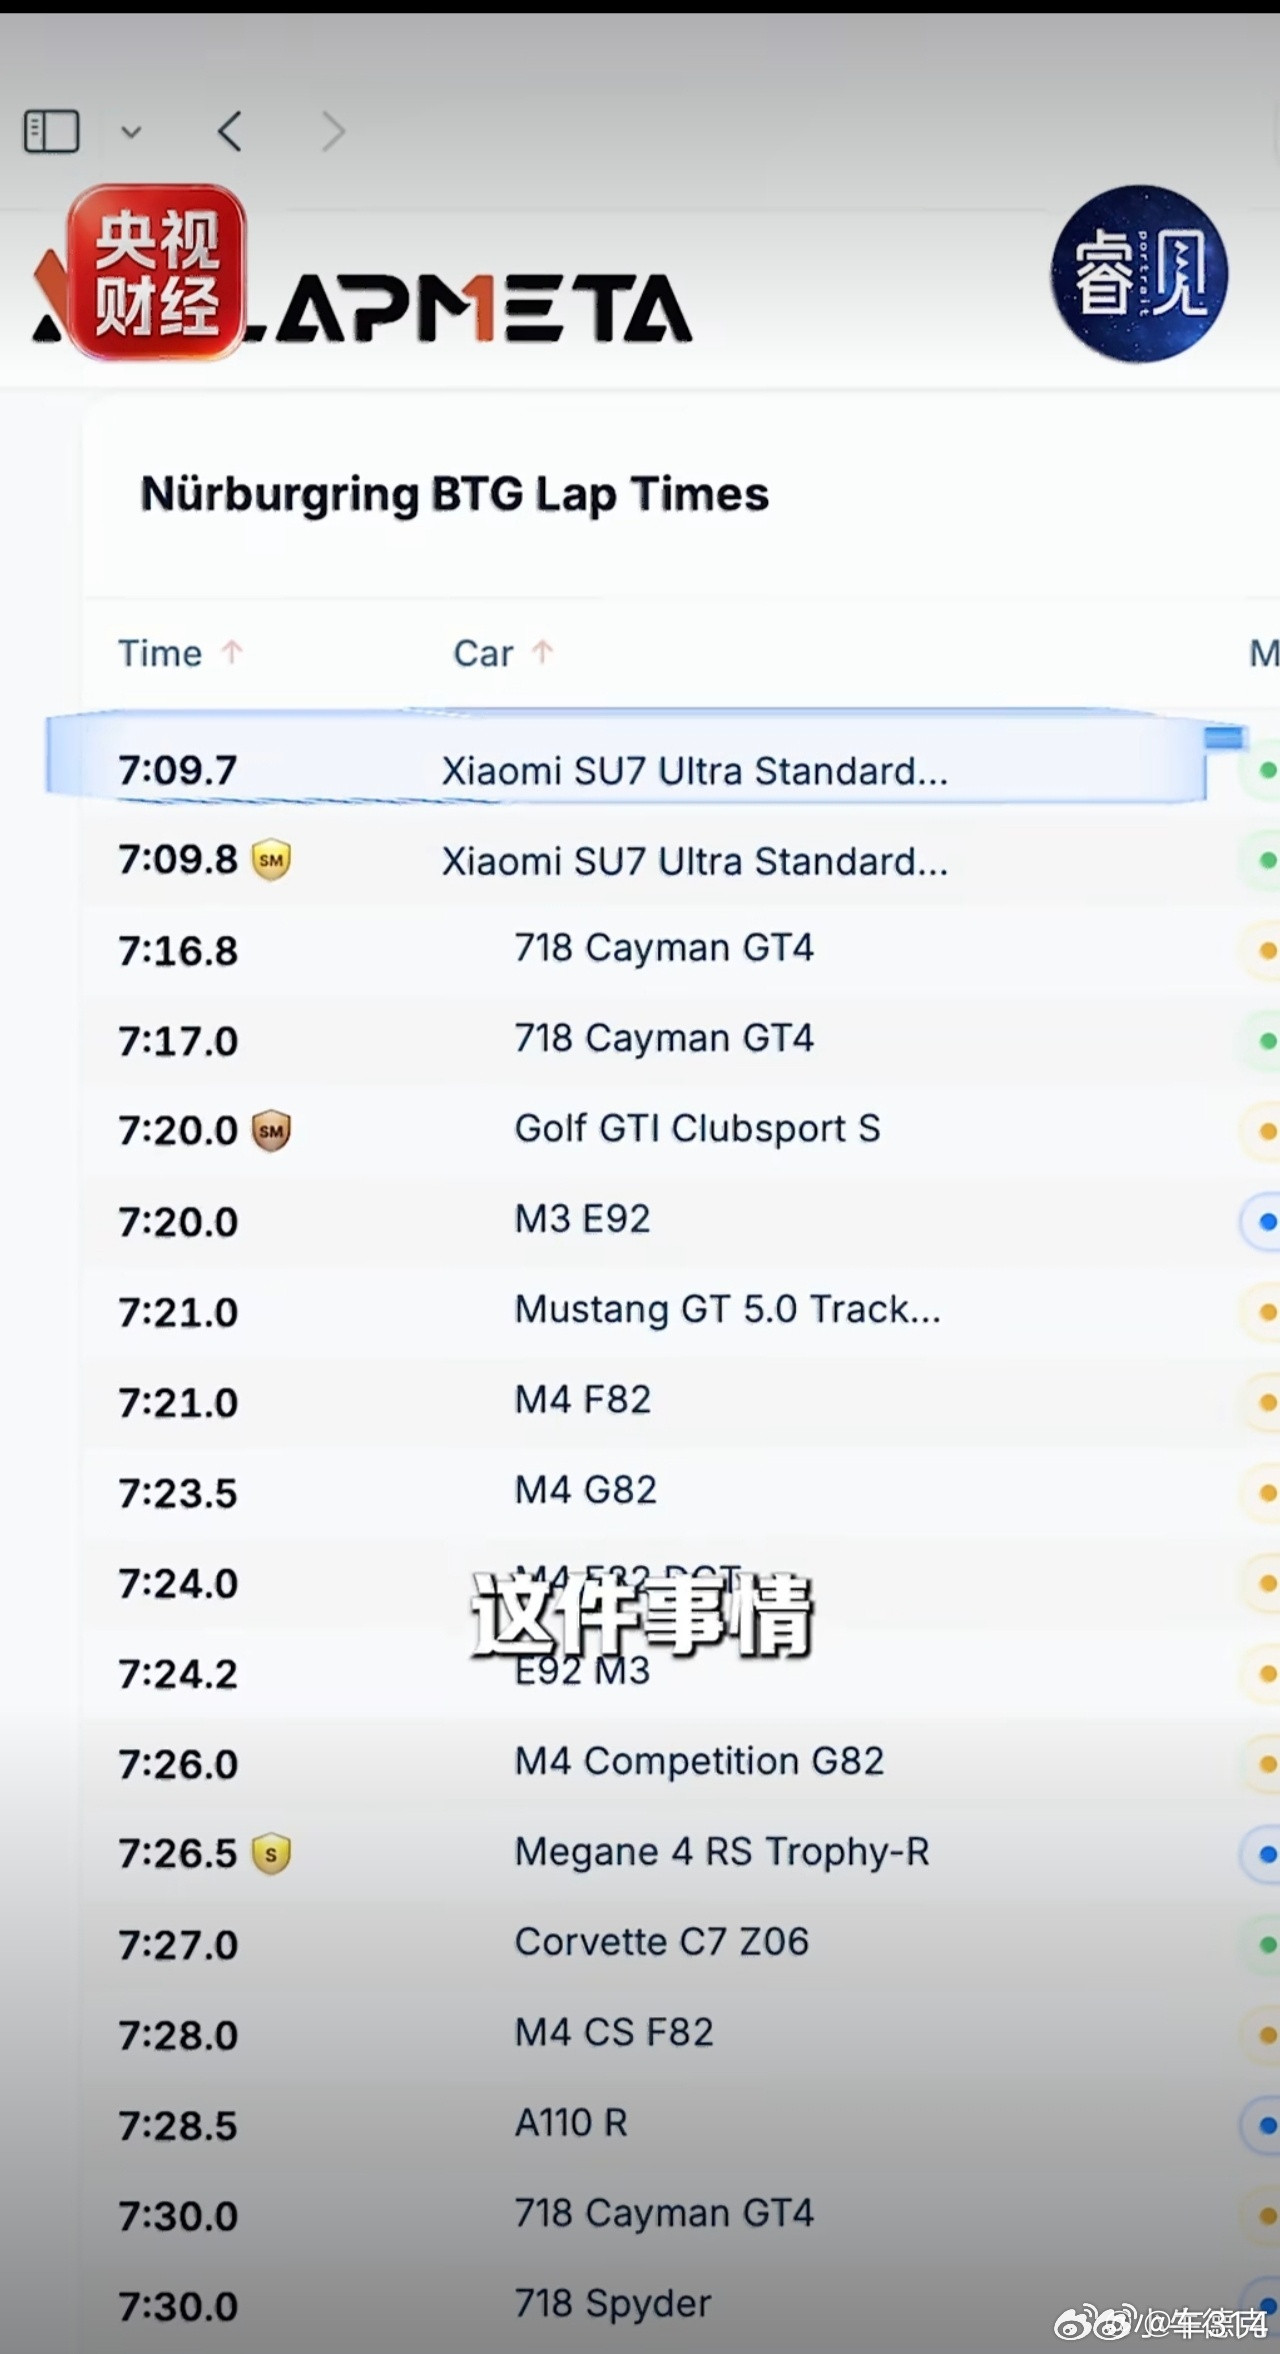Select the 7:20.0 time on the Golf GTI row
Viewport: 1280px width, 2354px height.
178,1131
